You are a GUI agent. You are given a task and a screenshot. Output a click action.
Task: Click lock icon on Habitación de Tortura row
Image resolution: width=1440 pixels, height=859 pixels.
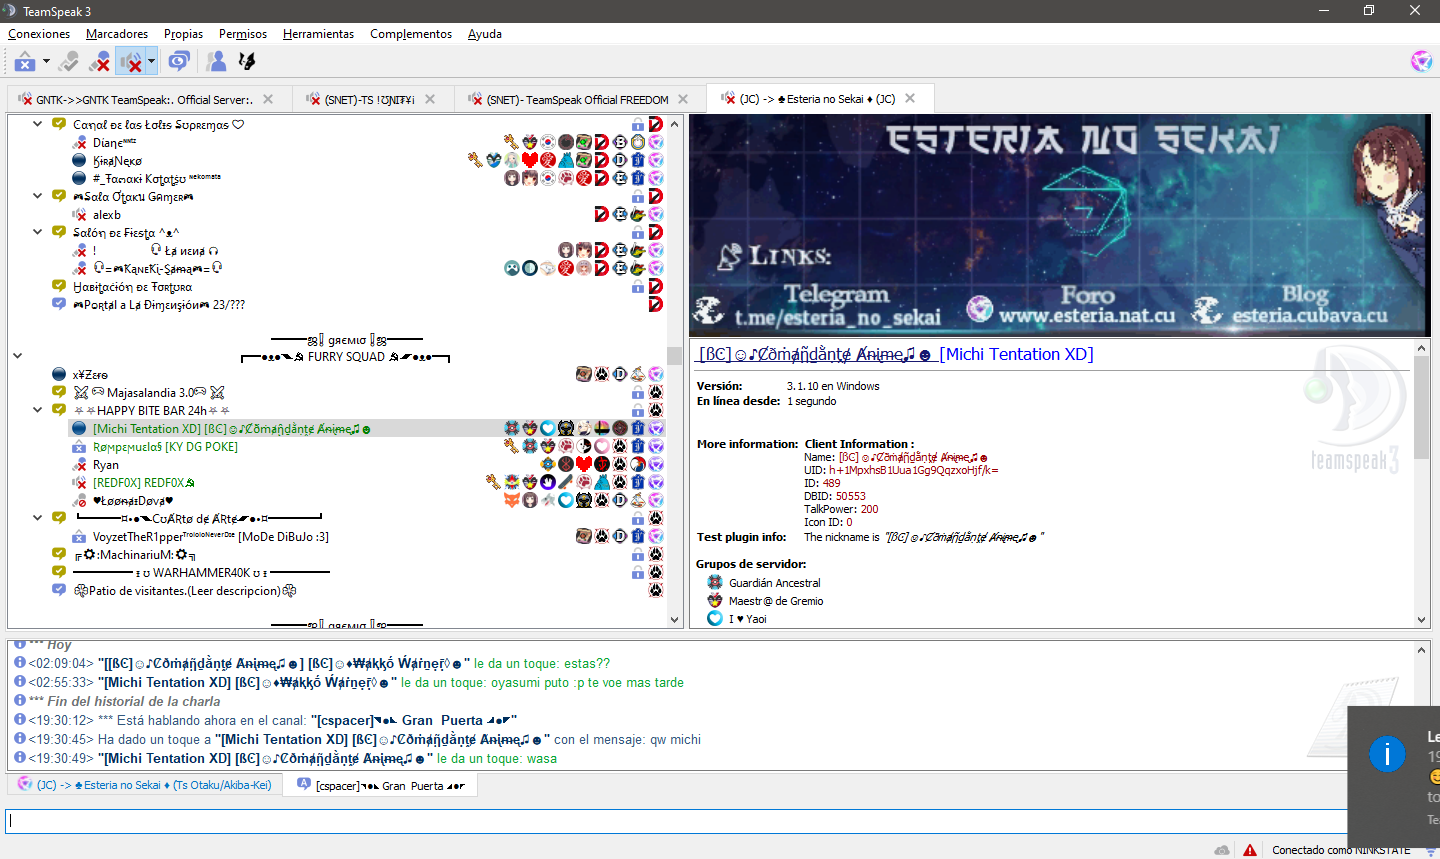click(x=637, y=287)
